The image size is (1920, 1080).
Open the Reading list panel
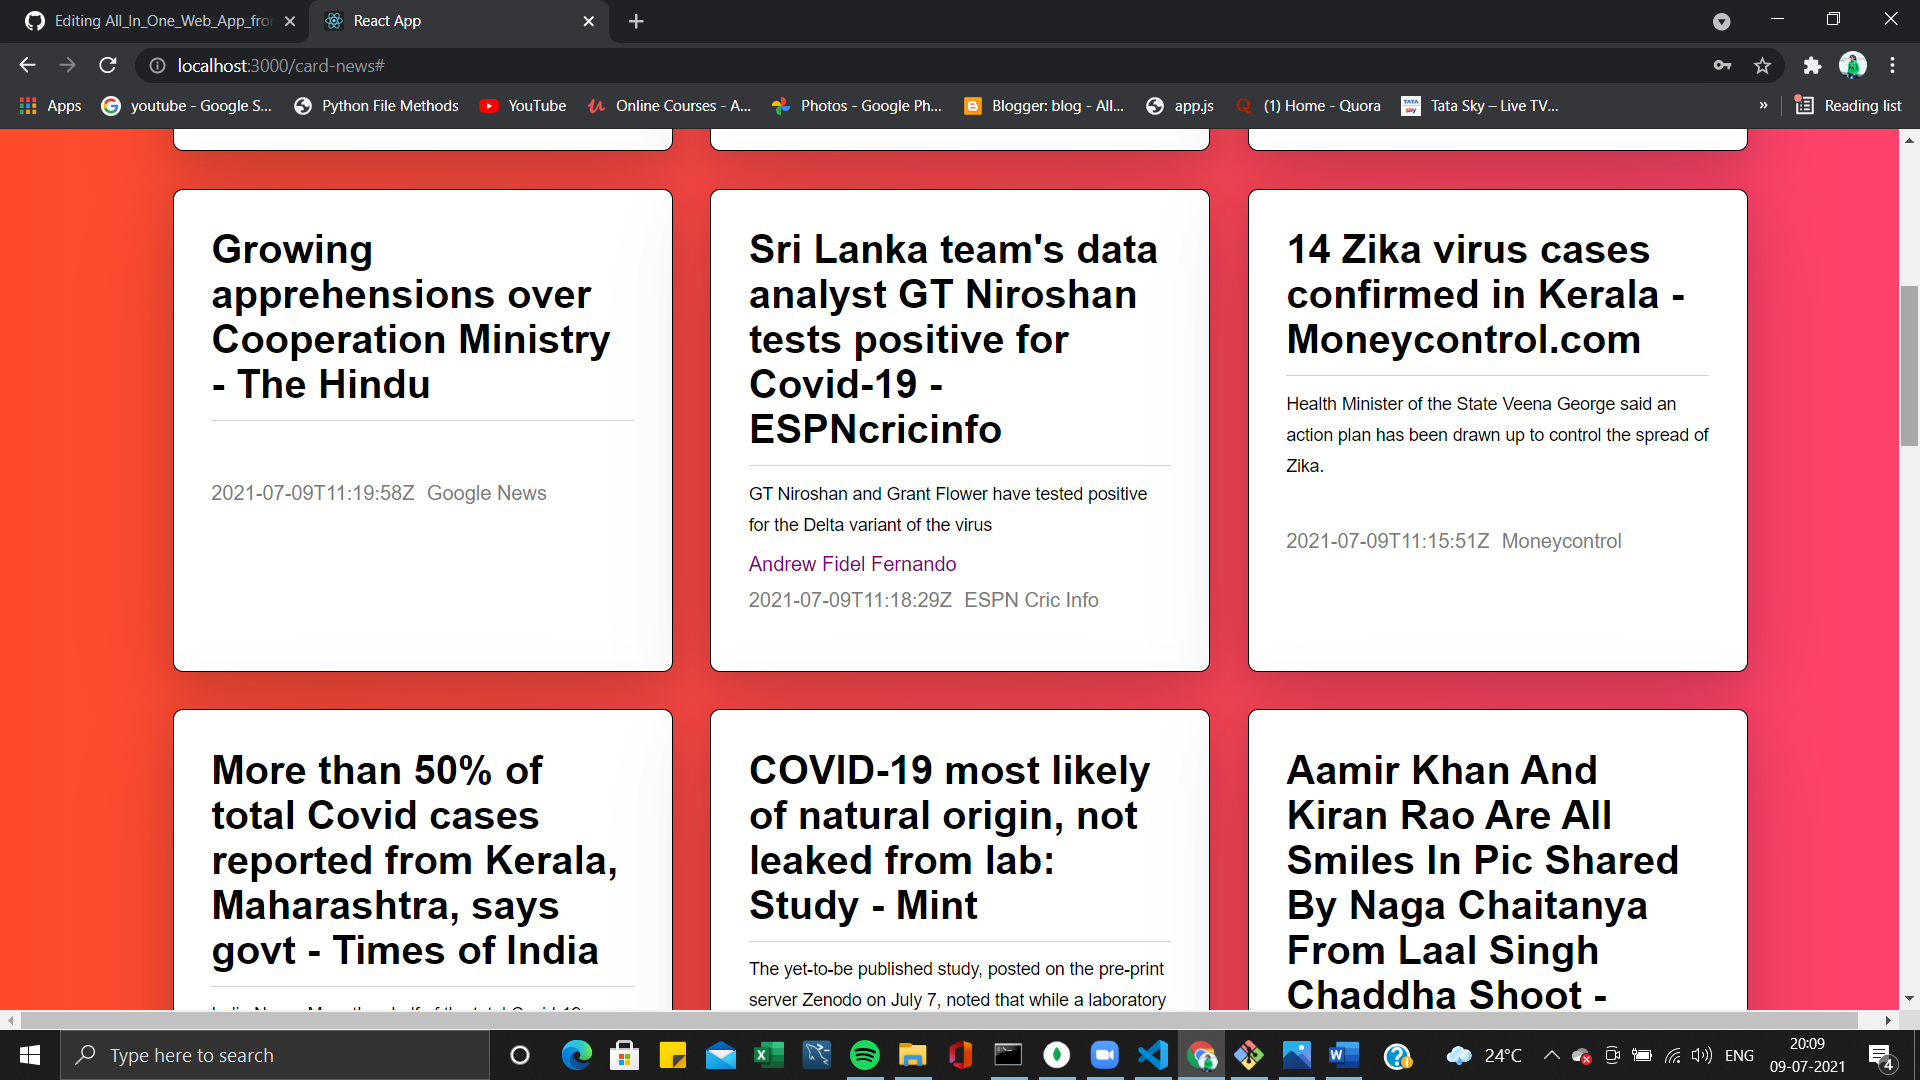point(1848,105)
